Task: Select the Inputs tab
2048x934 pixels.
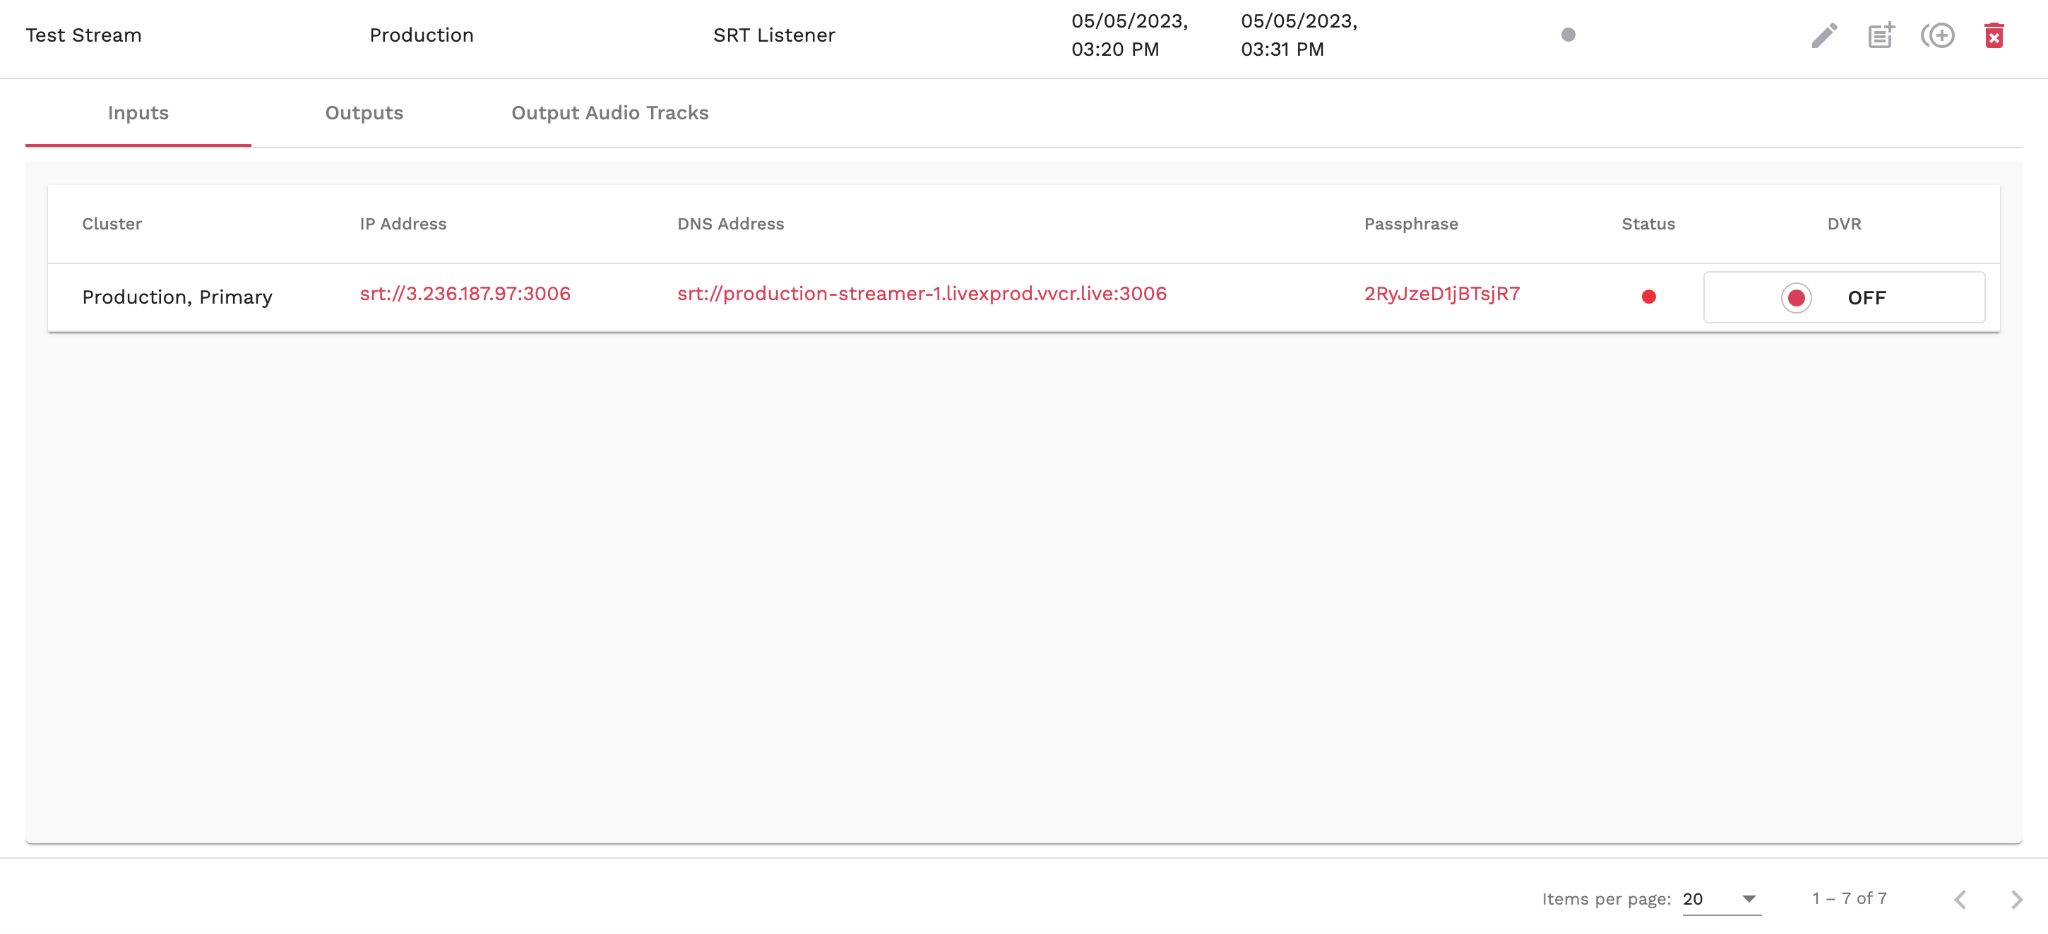Action: click(x=138, y=113)
